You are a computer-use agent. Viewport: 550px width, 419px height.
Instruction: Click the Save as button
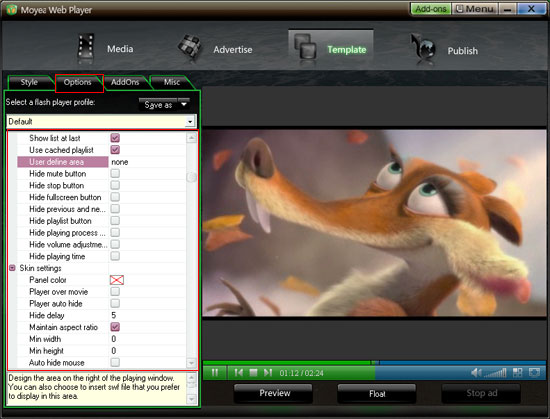click(x=159, y=104)
